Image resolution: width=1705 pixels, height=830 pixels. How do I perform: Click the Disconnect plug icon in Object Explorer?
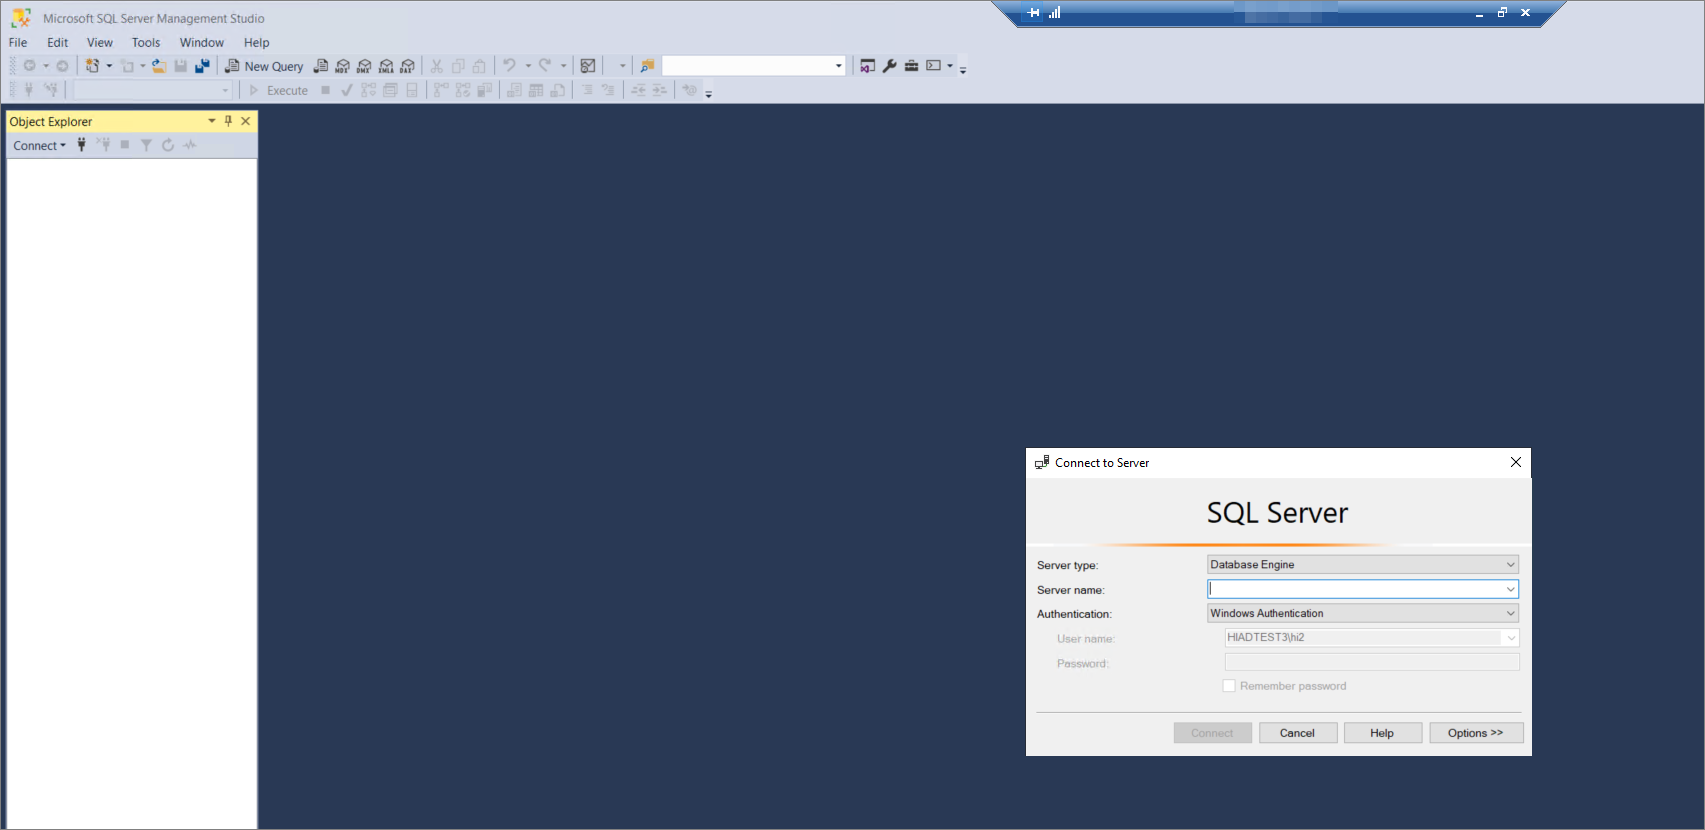point(103,145)
